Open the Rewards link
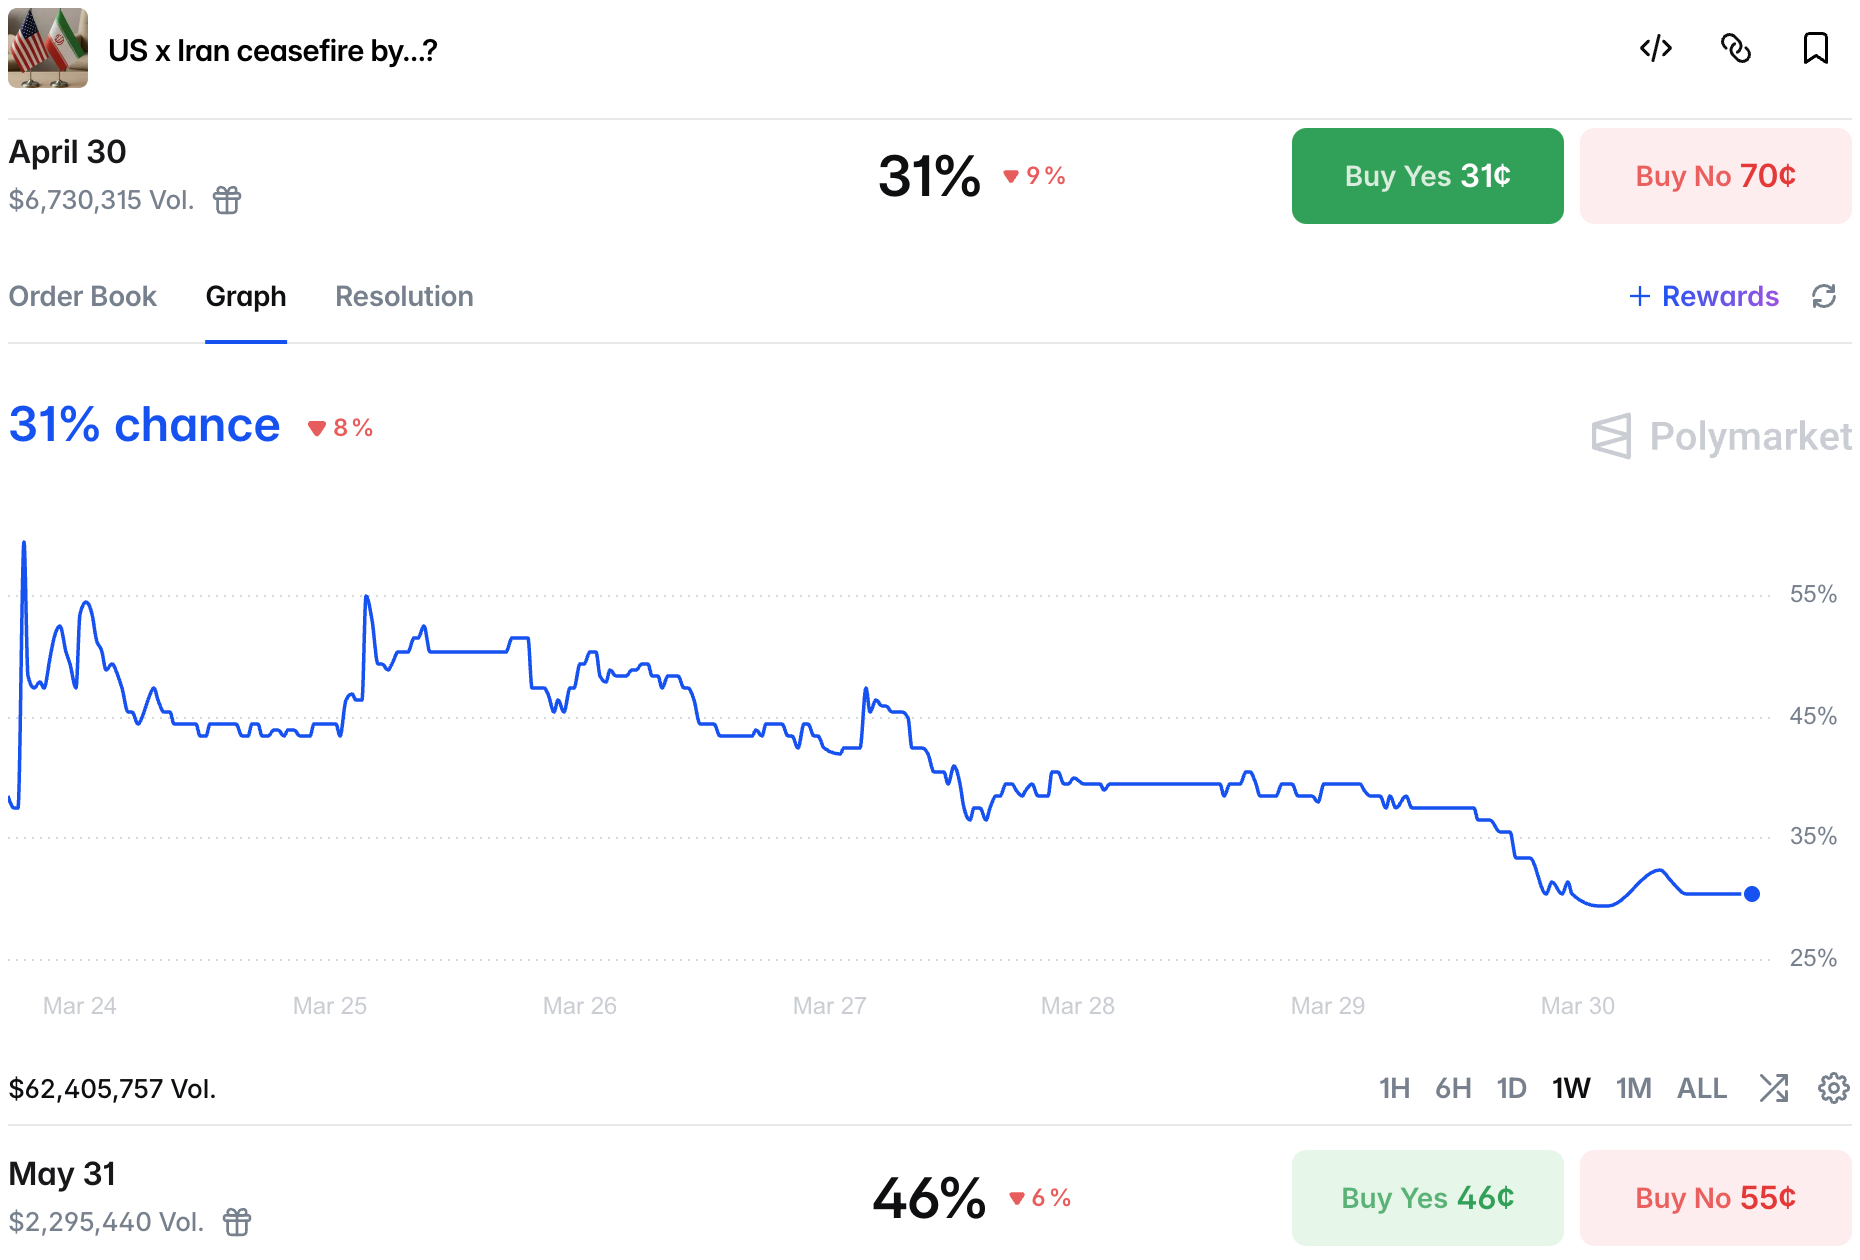The image size is (1860, 1260). (1705, 296)
